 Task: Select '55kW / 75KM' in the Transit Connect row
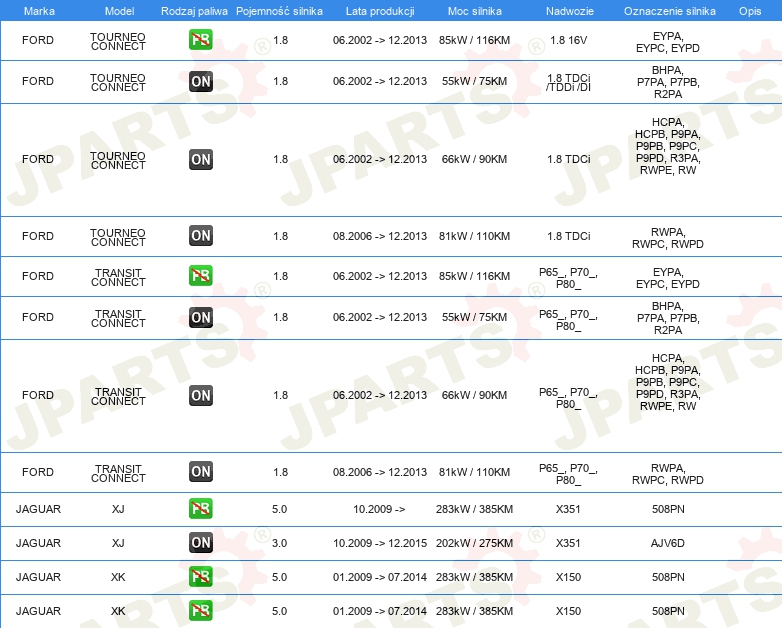pyautogui.click(x=474, y=317)
